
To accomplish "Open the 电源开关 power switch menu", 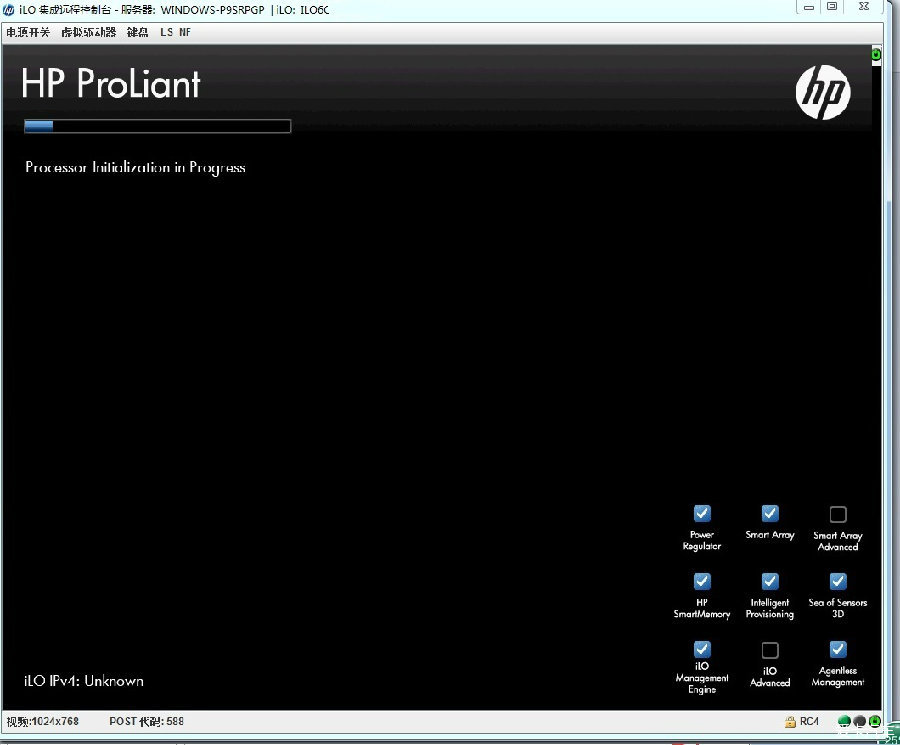I will coord(28,32).
